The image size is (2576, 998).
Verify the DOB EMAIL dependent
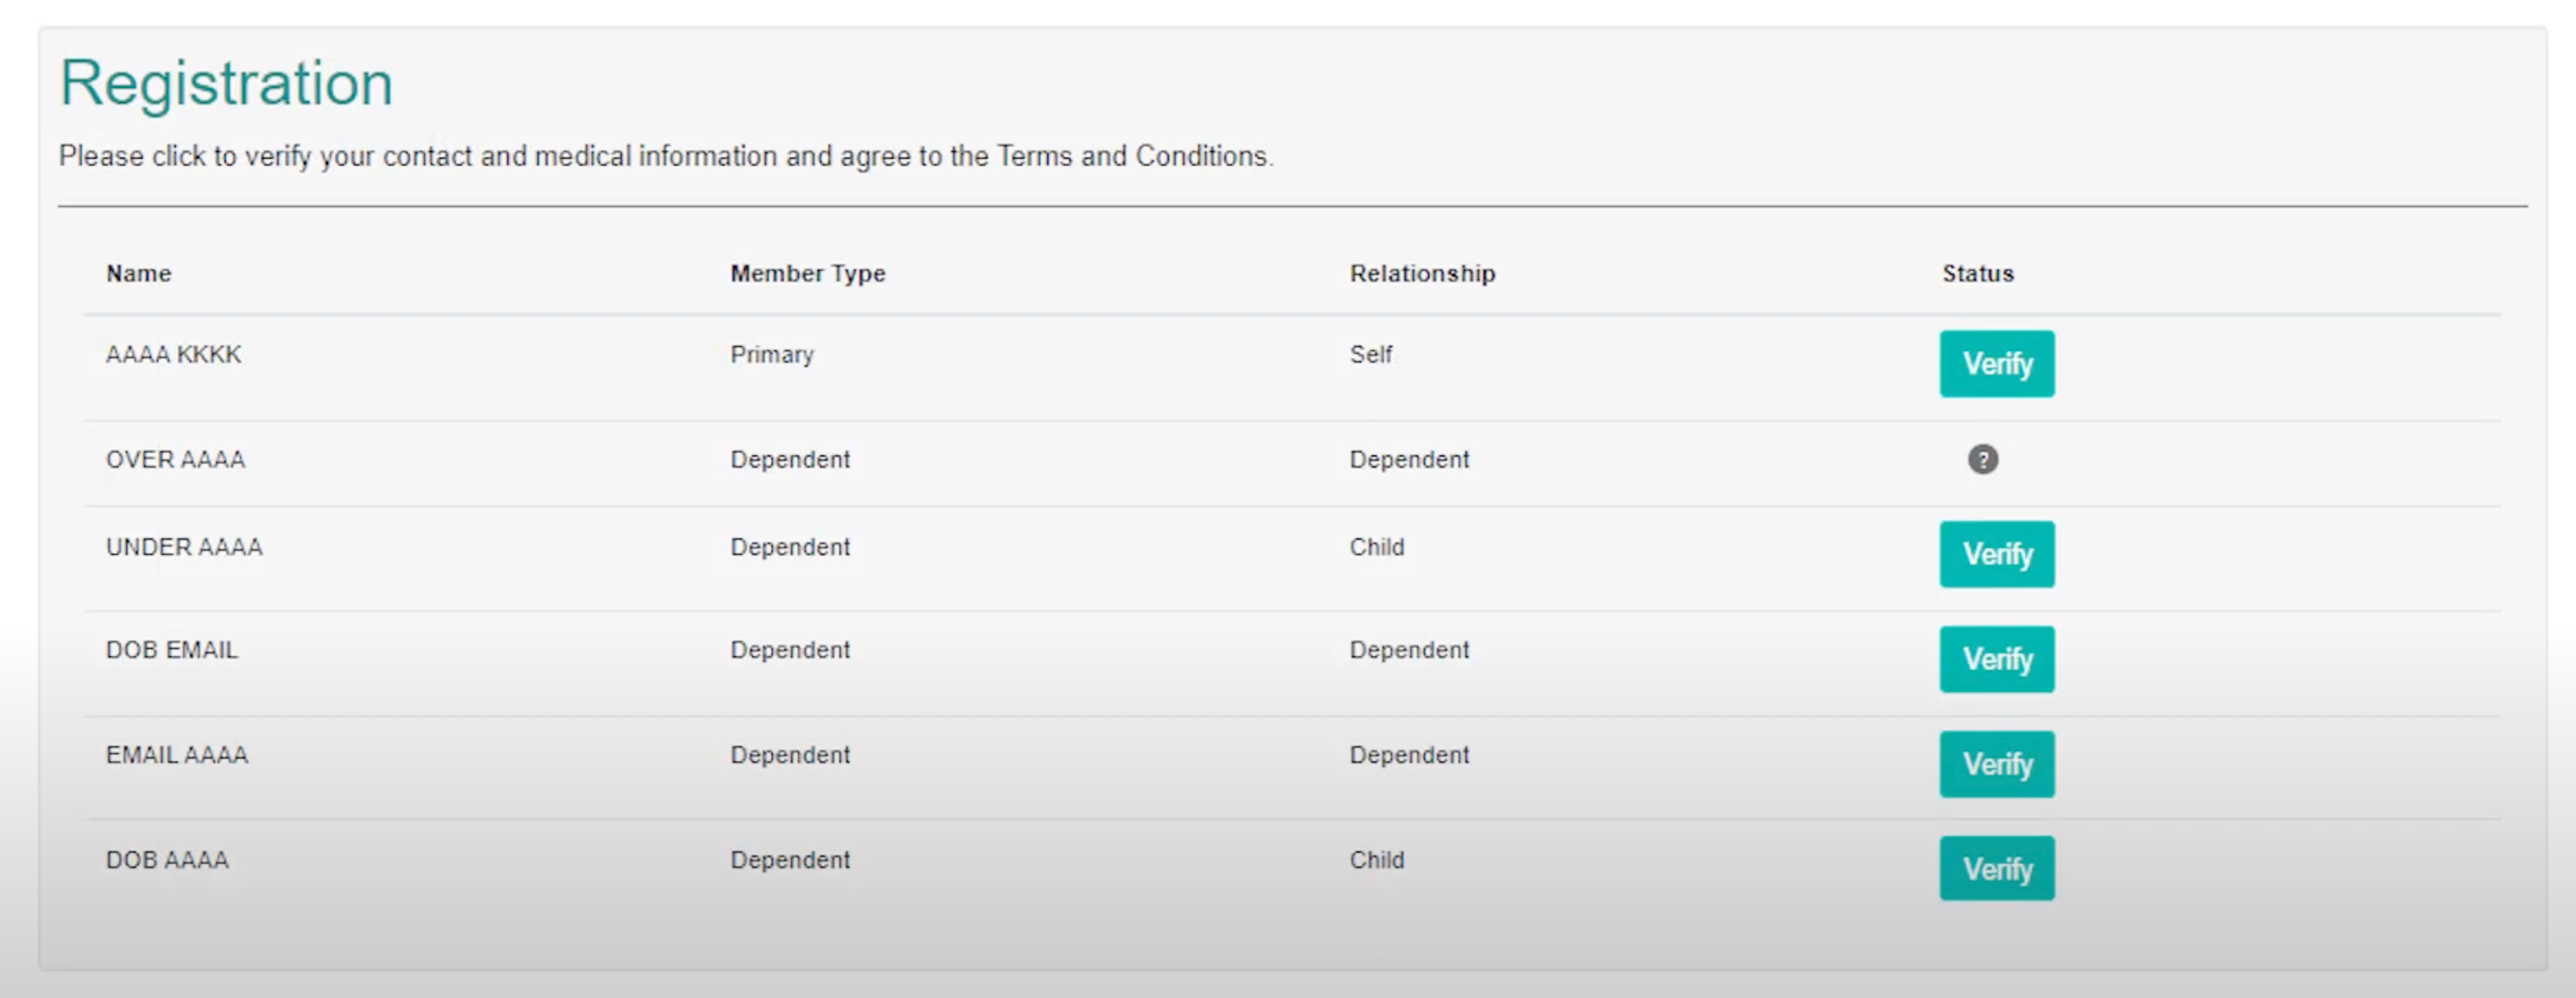click(x=1996, y=659)
